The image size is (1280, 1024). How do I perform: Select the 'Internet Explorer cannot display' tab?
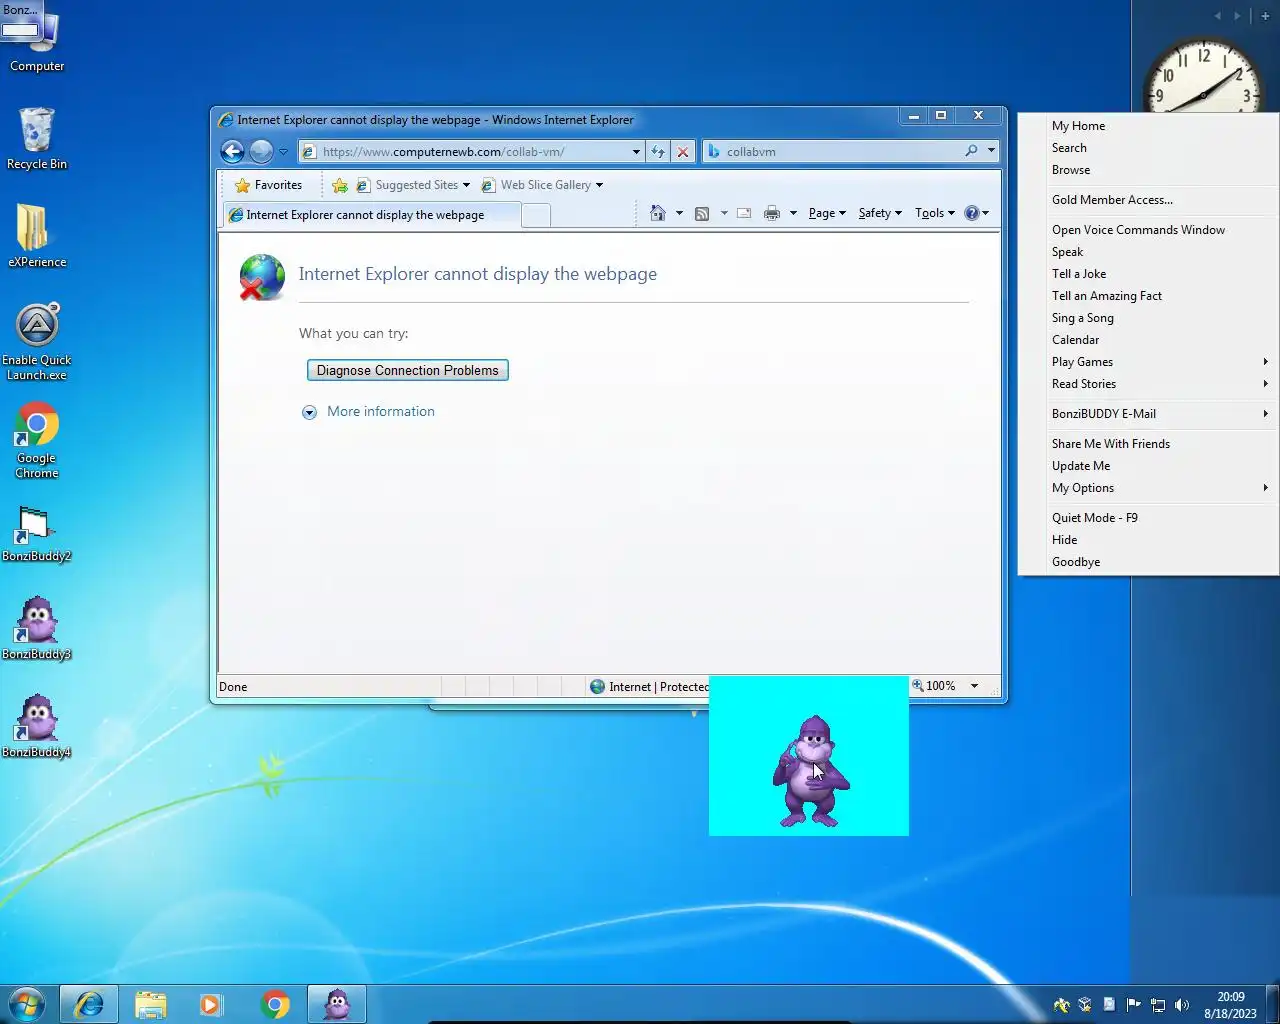[371, 215]
